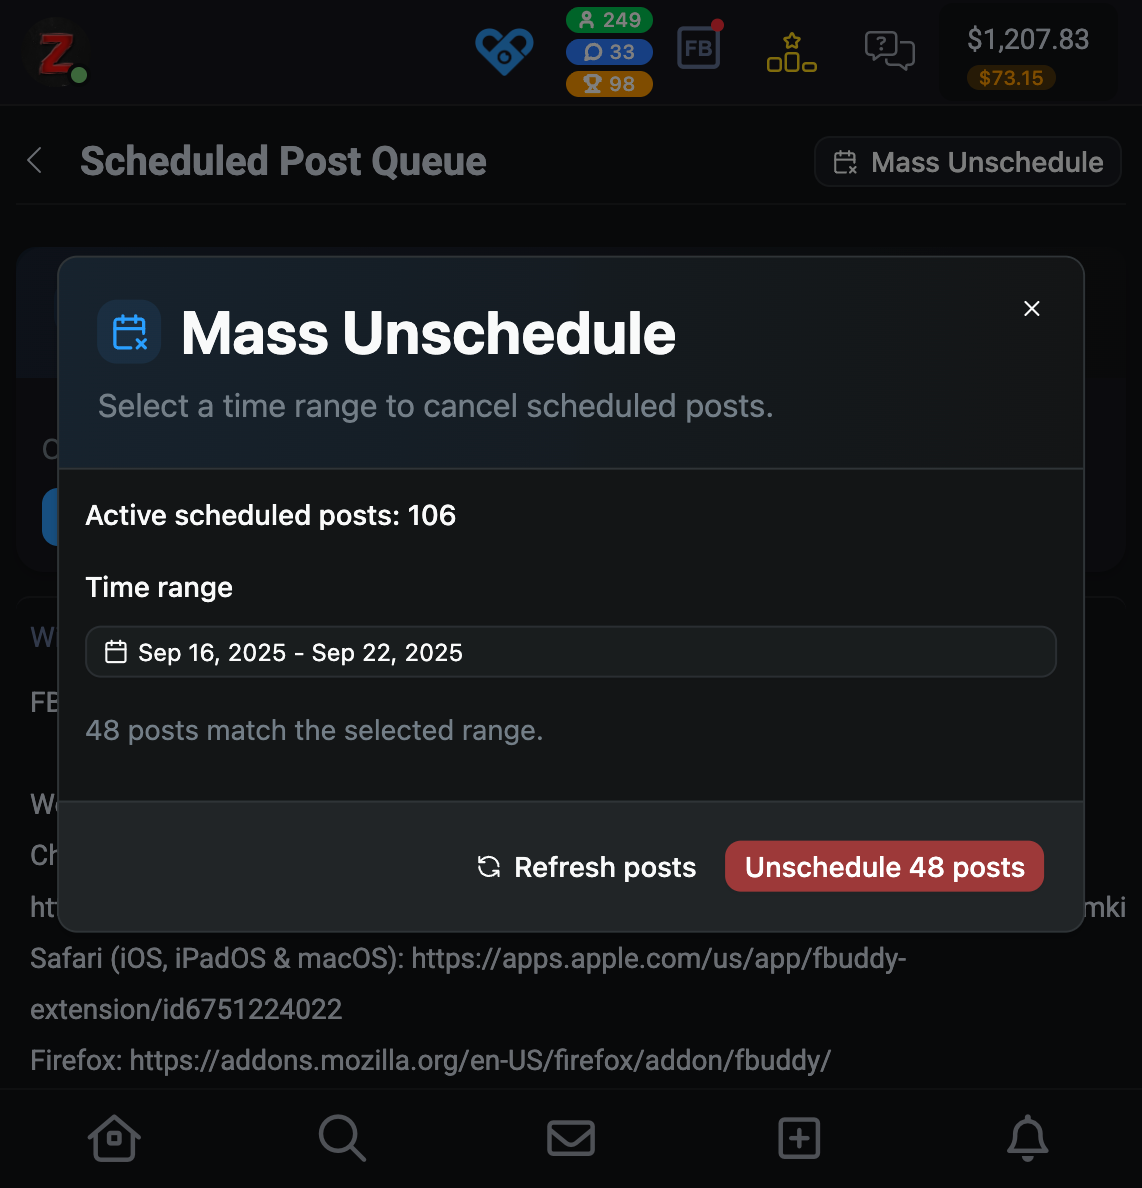Click the compose plus icon in bottom bar

point(799,1138)
